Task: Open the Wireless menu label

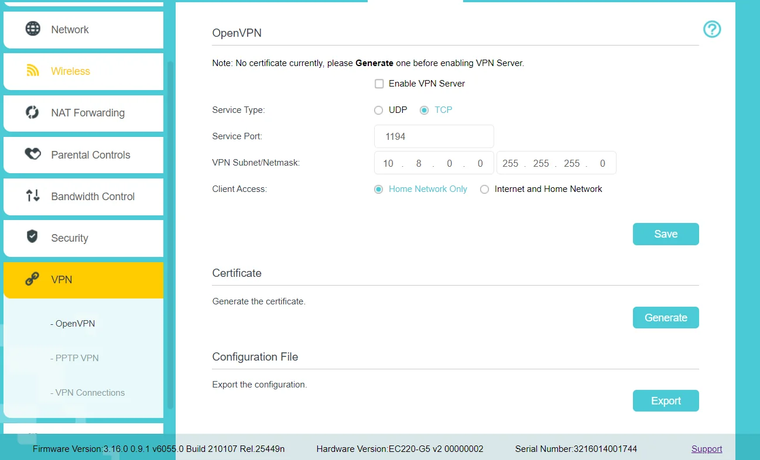Action: 70,71
